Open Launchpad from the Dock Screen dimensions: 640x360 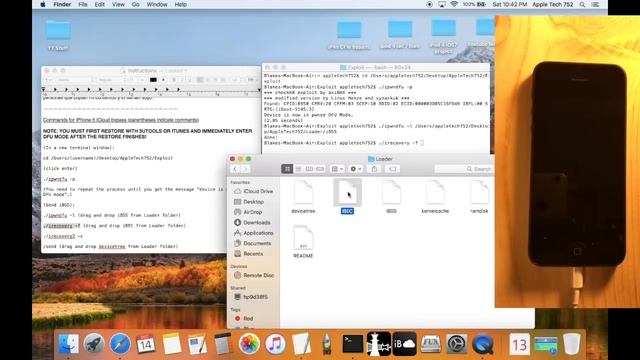[x=94, y=344]
